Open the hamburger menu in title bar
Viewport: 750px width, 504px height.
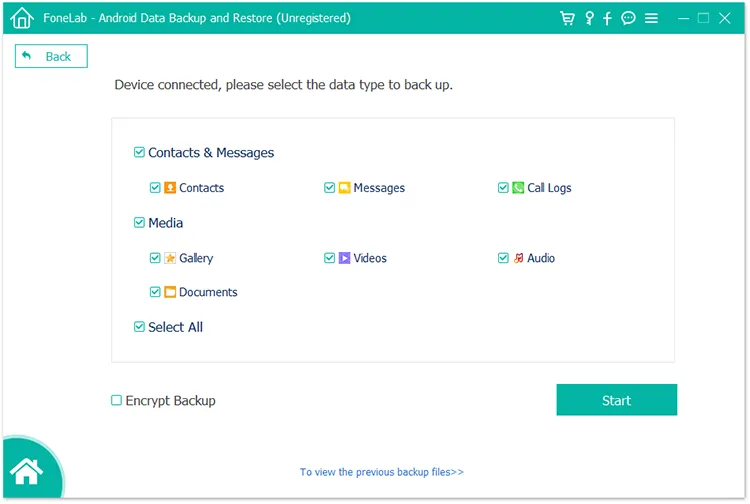coord(651,18)
